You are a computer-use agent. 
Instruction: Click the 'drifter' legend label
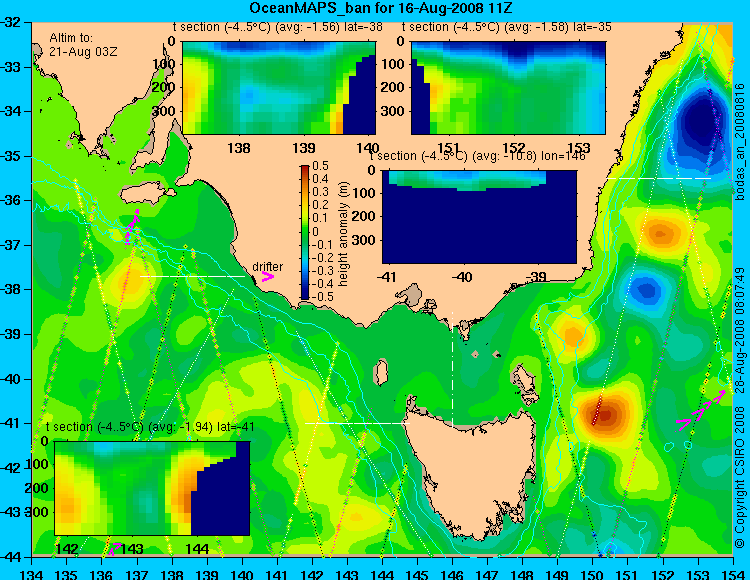[x=267, y=267]
